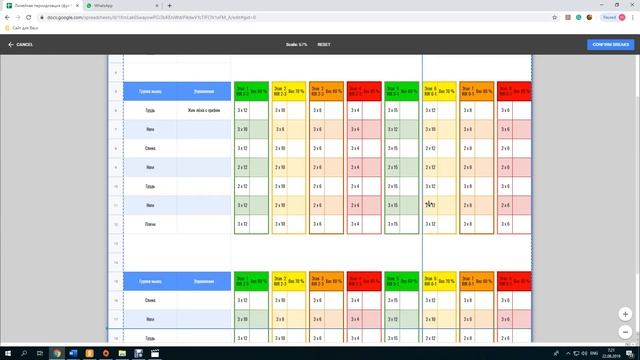Click the Scale 67% indicator
The image size is (640, 360).
pyautogui.click(x=296, y=44)
